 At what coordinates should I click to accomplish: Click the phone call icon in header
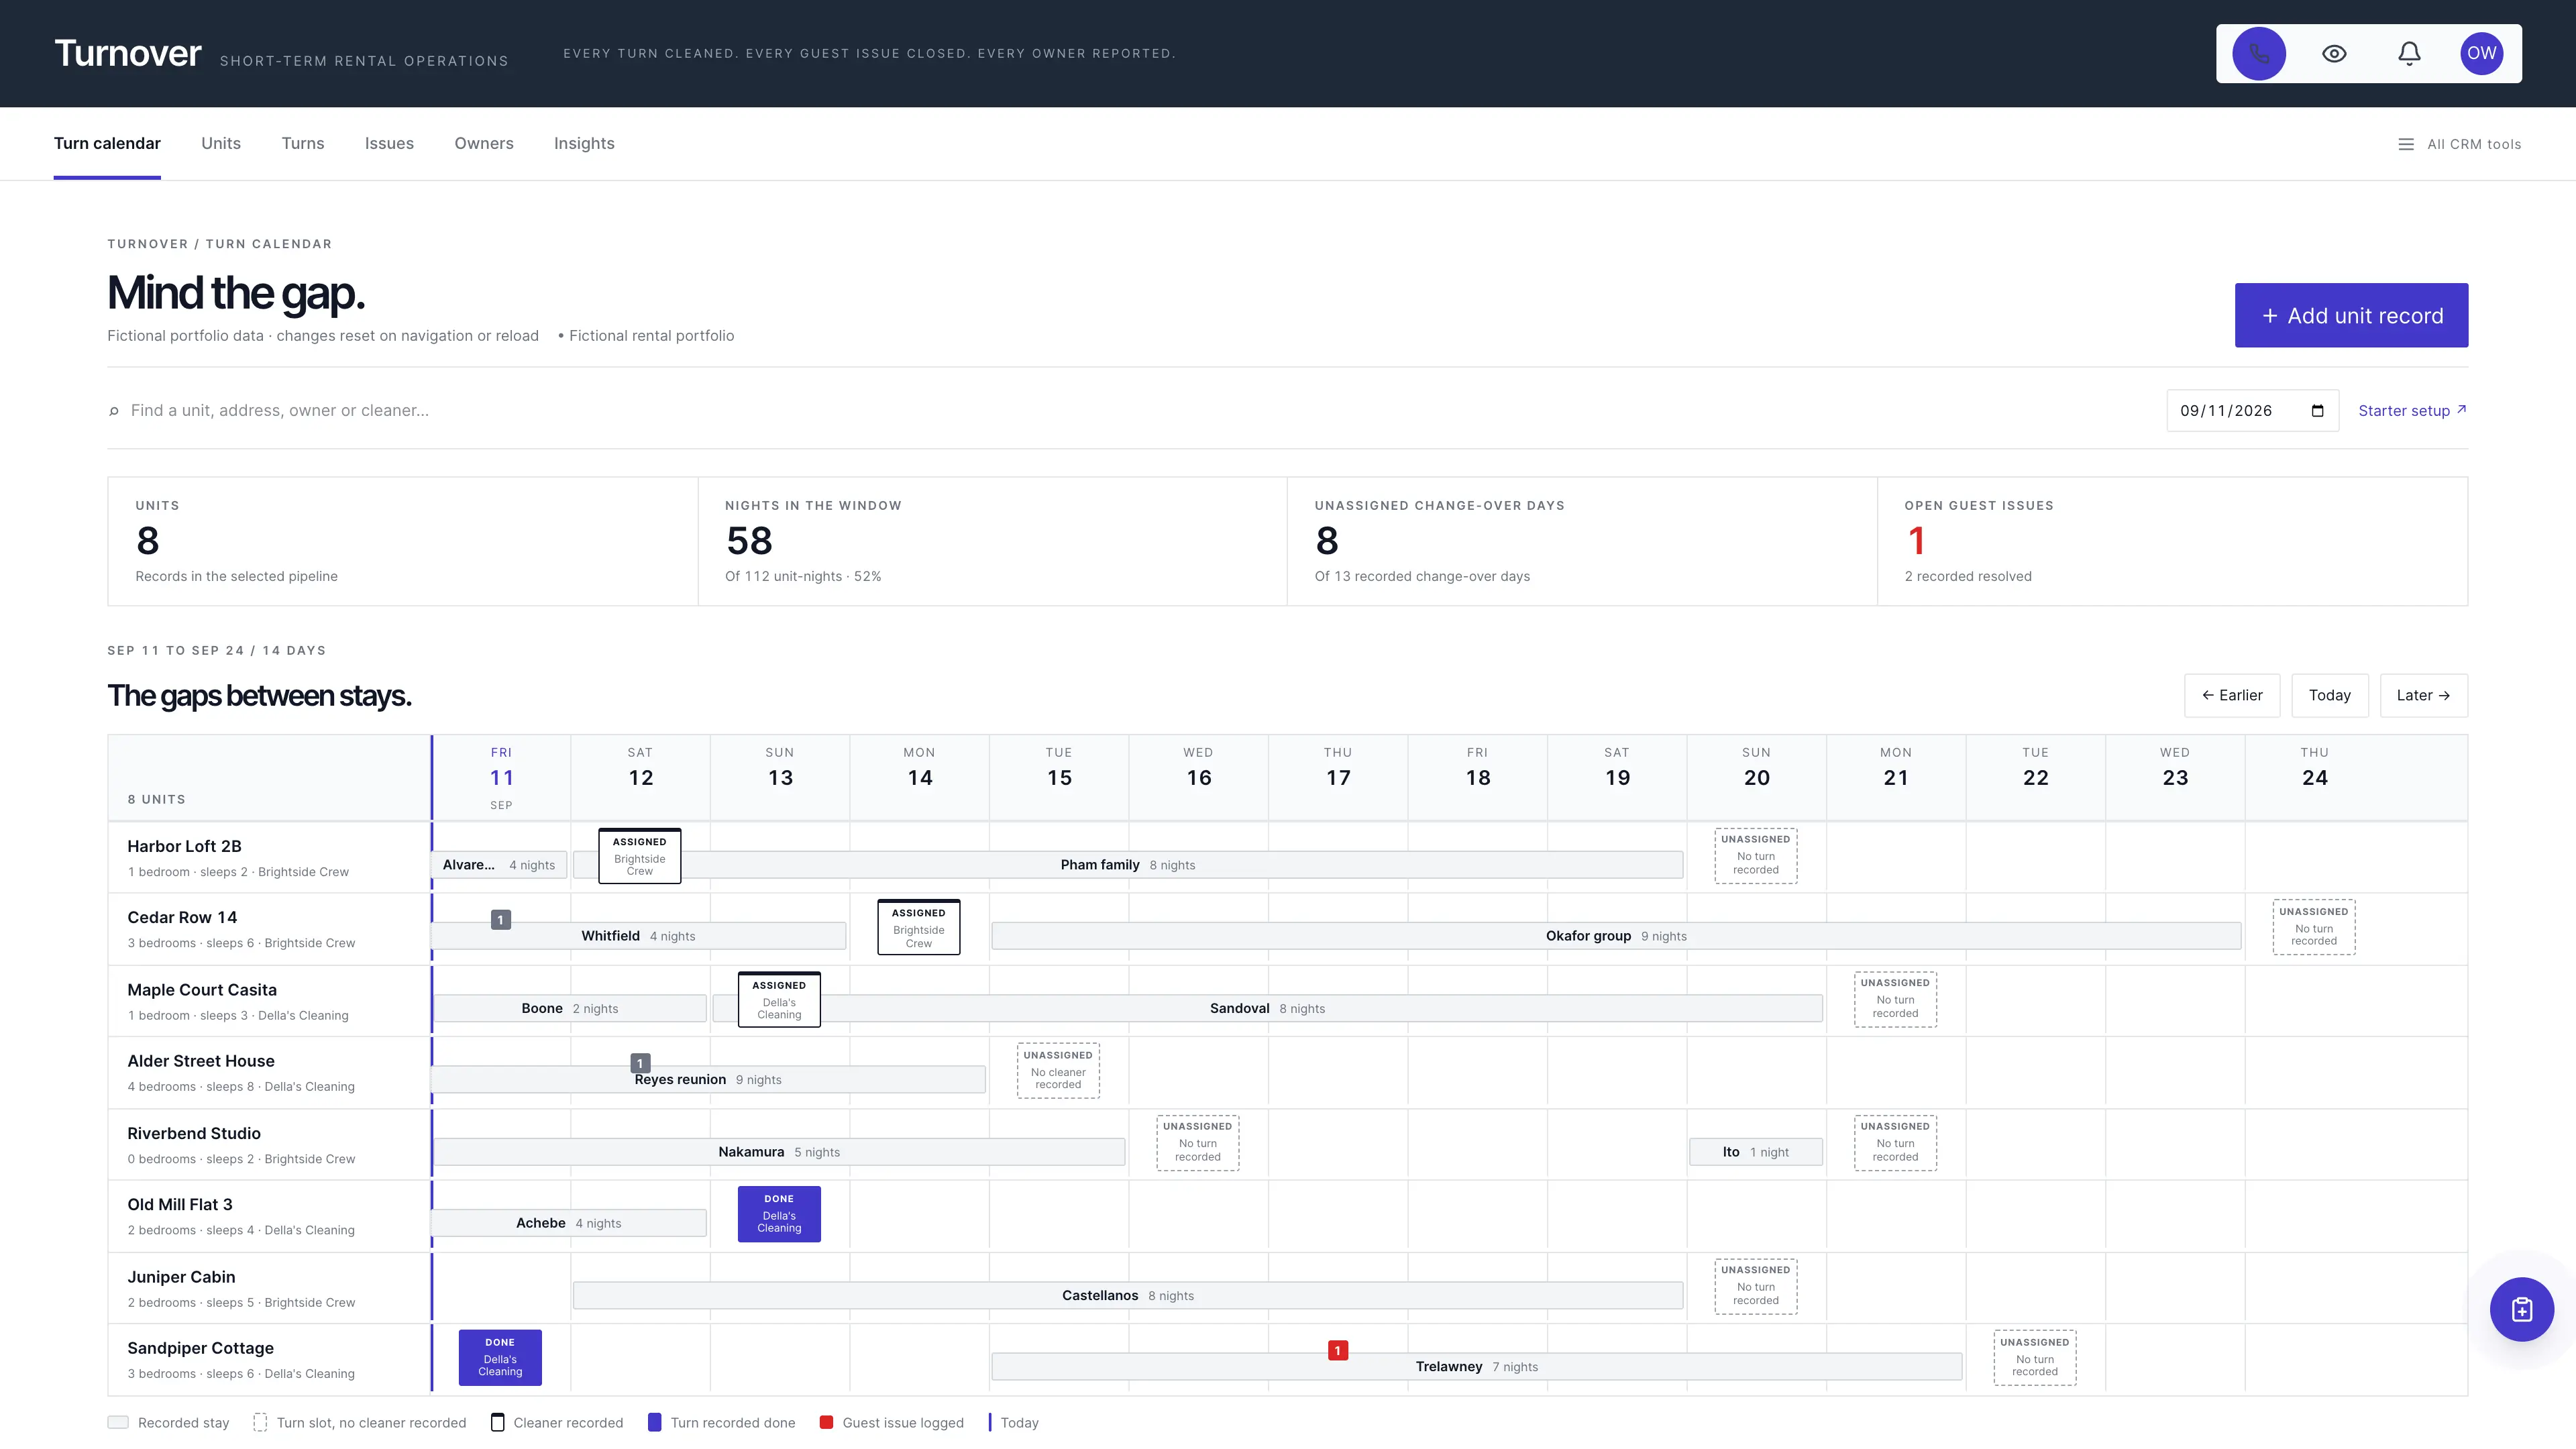(x=2259, y=54)
